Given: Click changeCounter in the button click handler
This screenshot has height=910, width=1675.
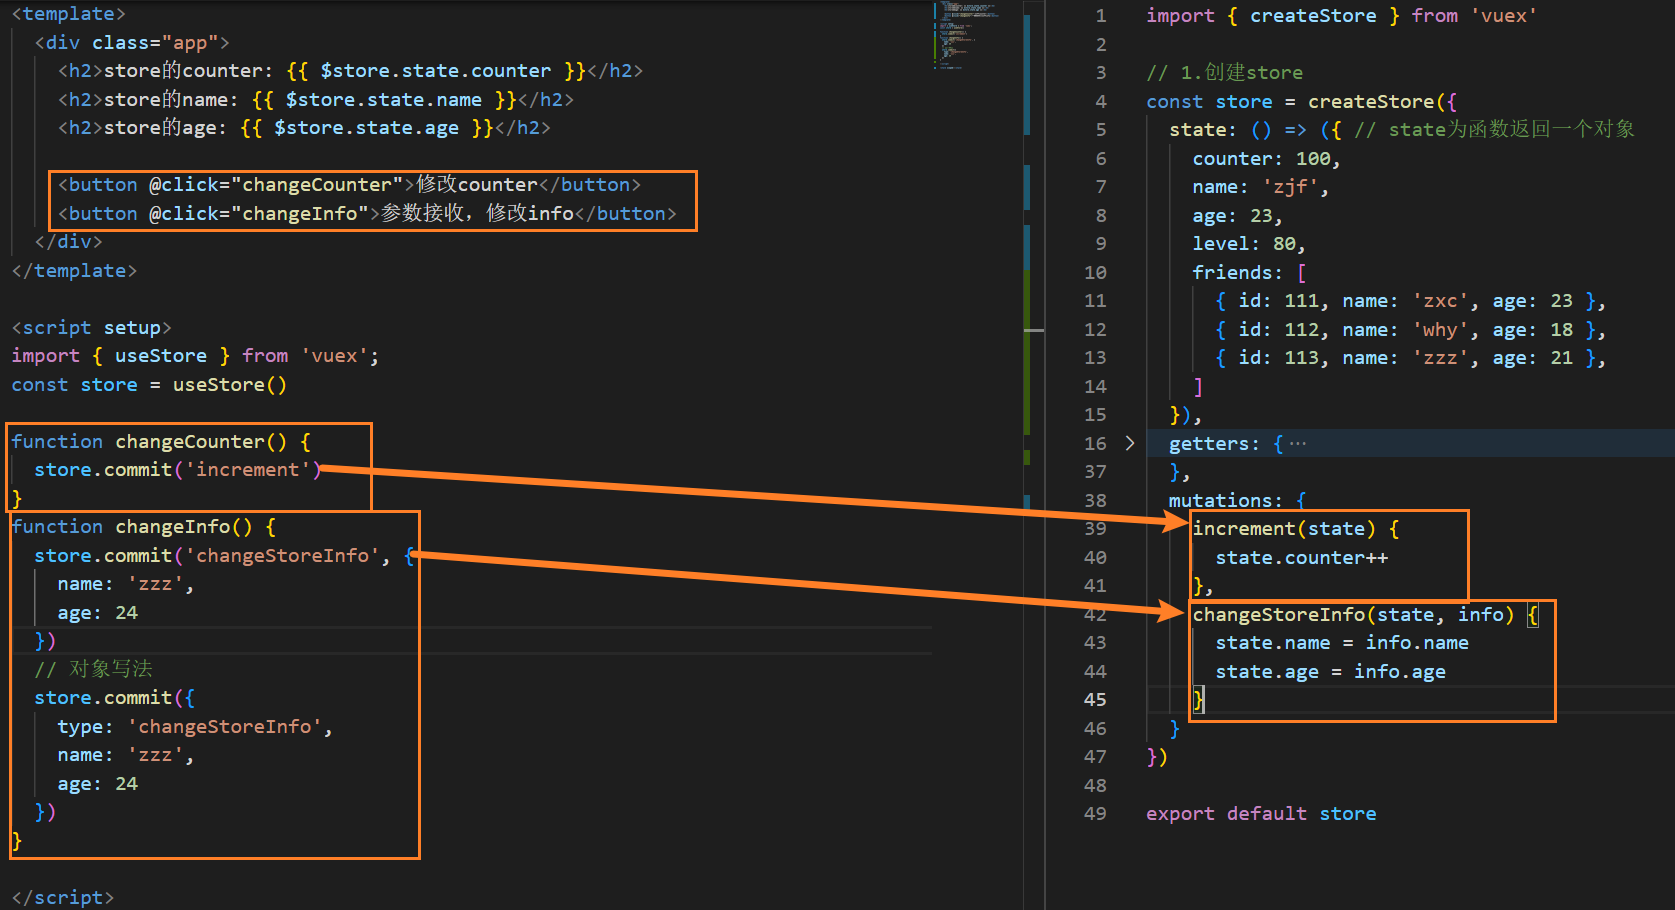Looking at the screenshot, I should [x=317, y=185].
